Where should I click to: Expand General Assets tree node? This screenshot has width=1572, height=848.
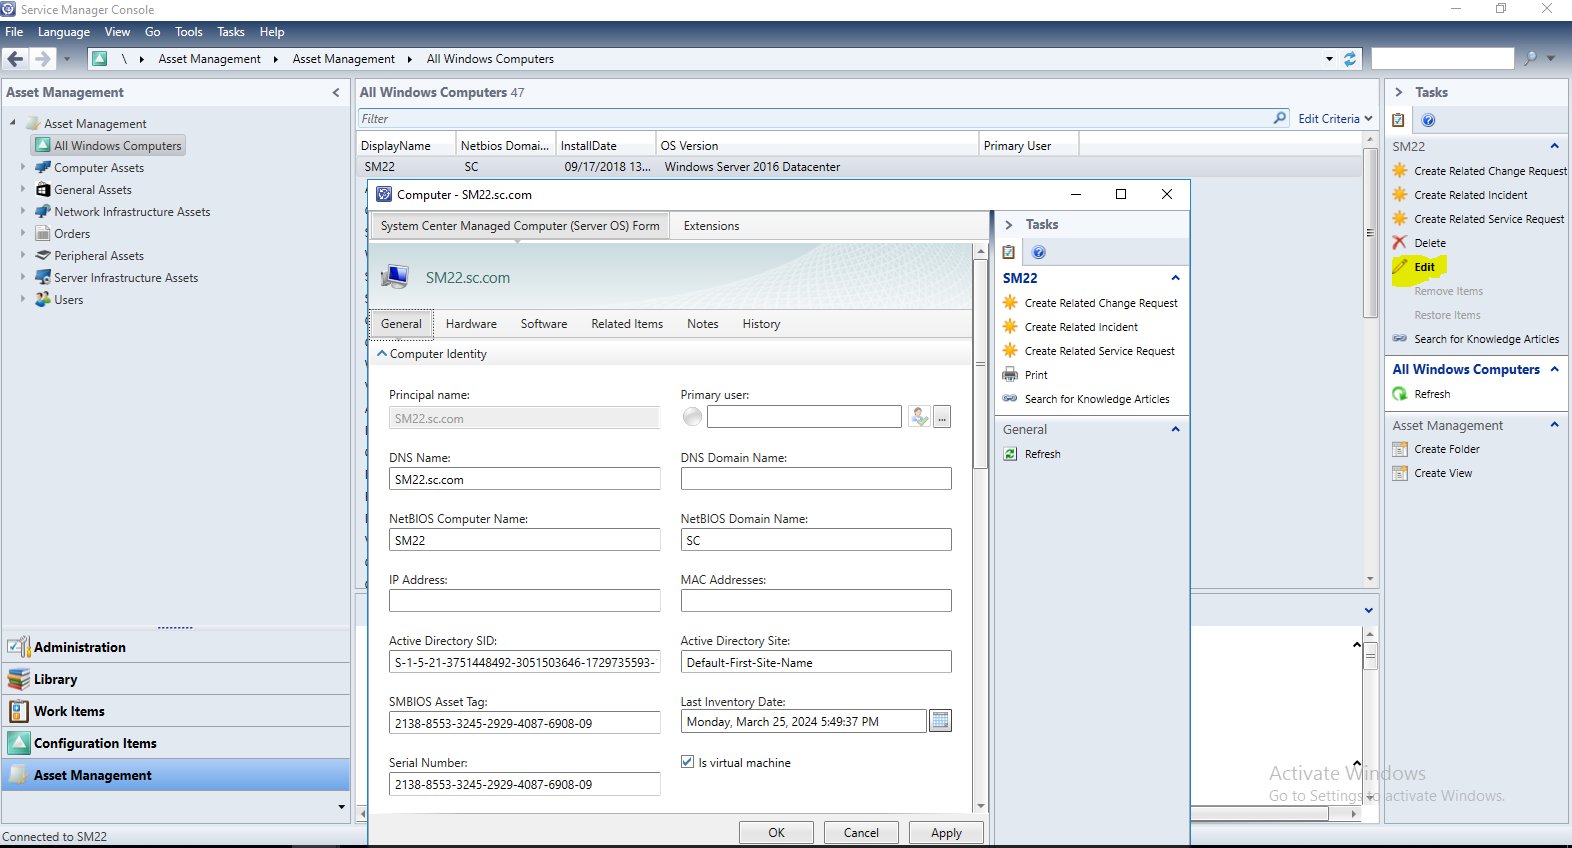click(x=23, y=189)
